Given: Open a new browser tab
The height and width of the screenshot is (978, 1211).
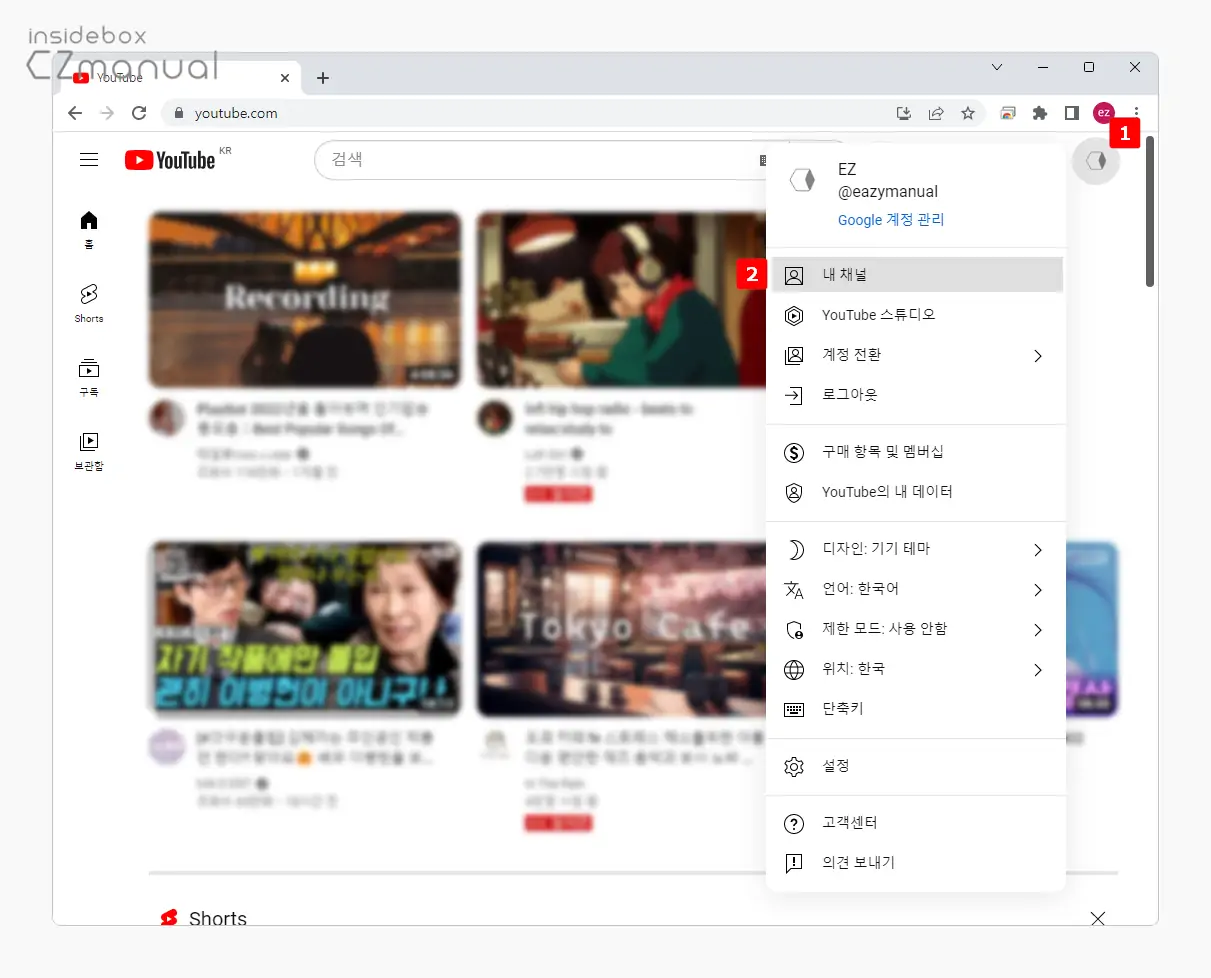Looking at the screenshot, I should click(322, 78).
